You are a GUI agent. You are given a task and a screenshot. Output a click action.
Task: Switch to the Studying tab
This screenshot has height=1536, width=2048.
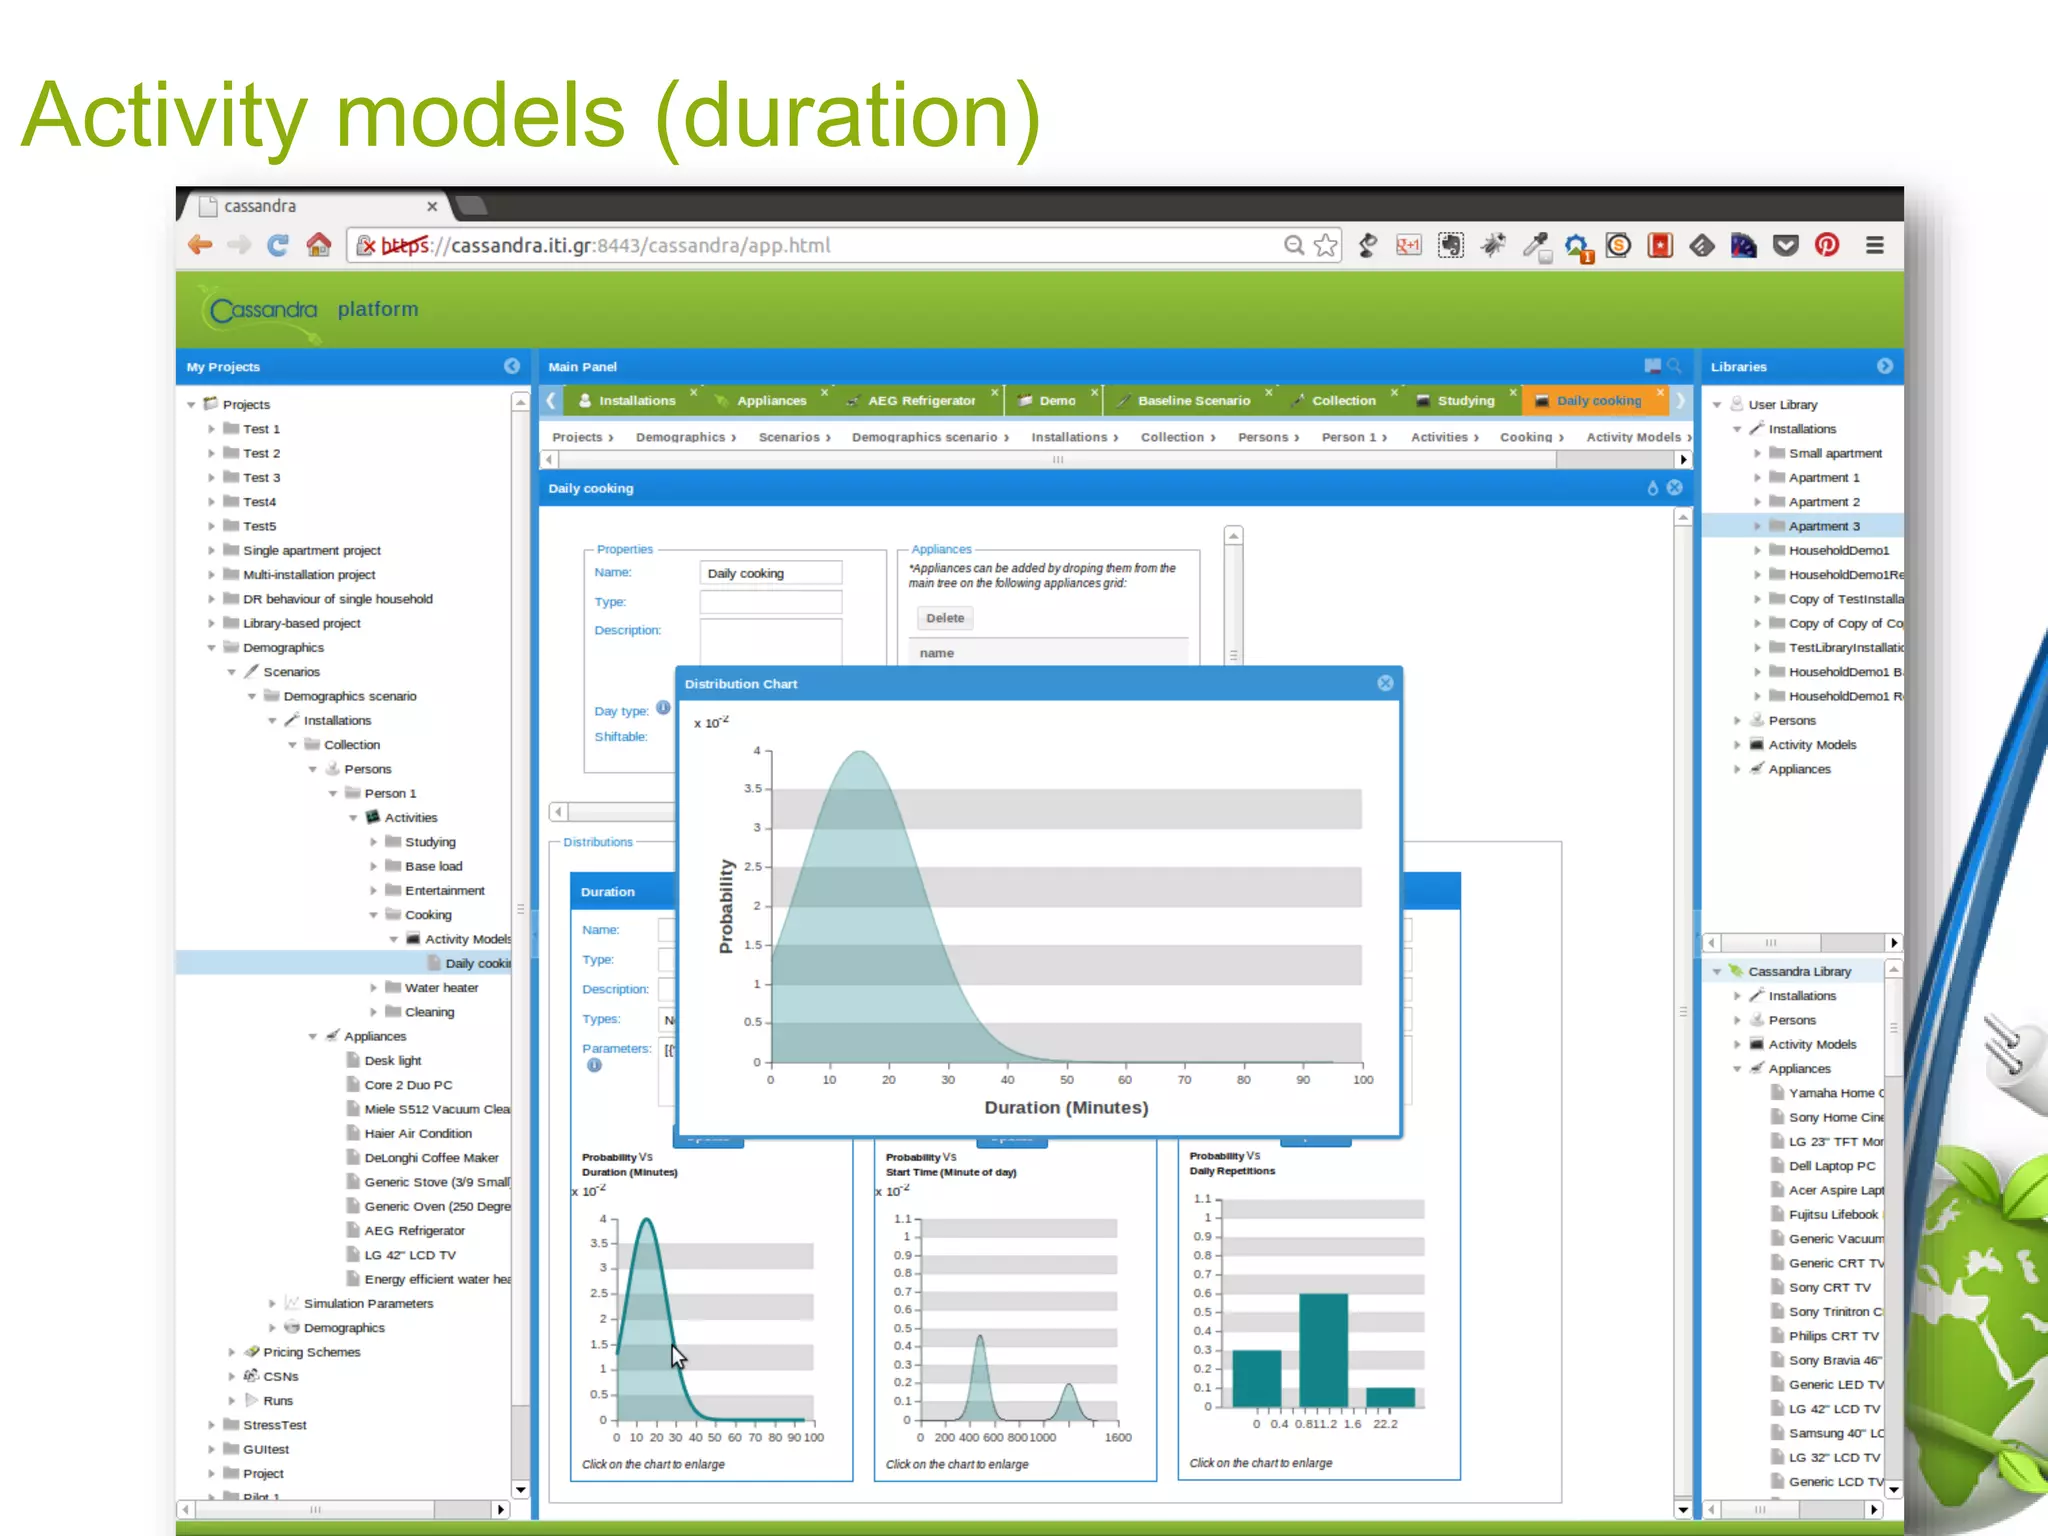(x=1465, y=401)
